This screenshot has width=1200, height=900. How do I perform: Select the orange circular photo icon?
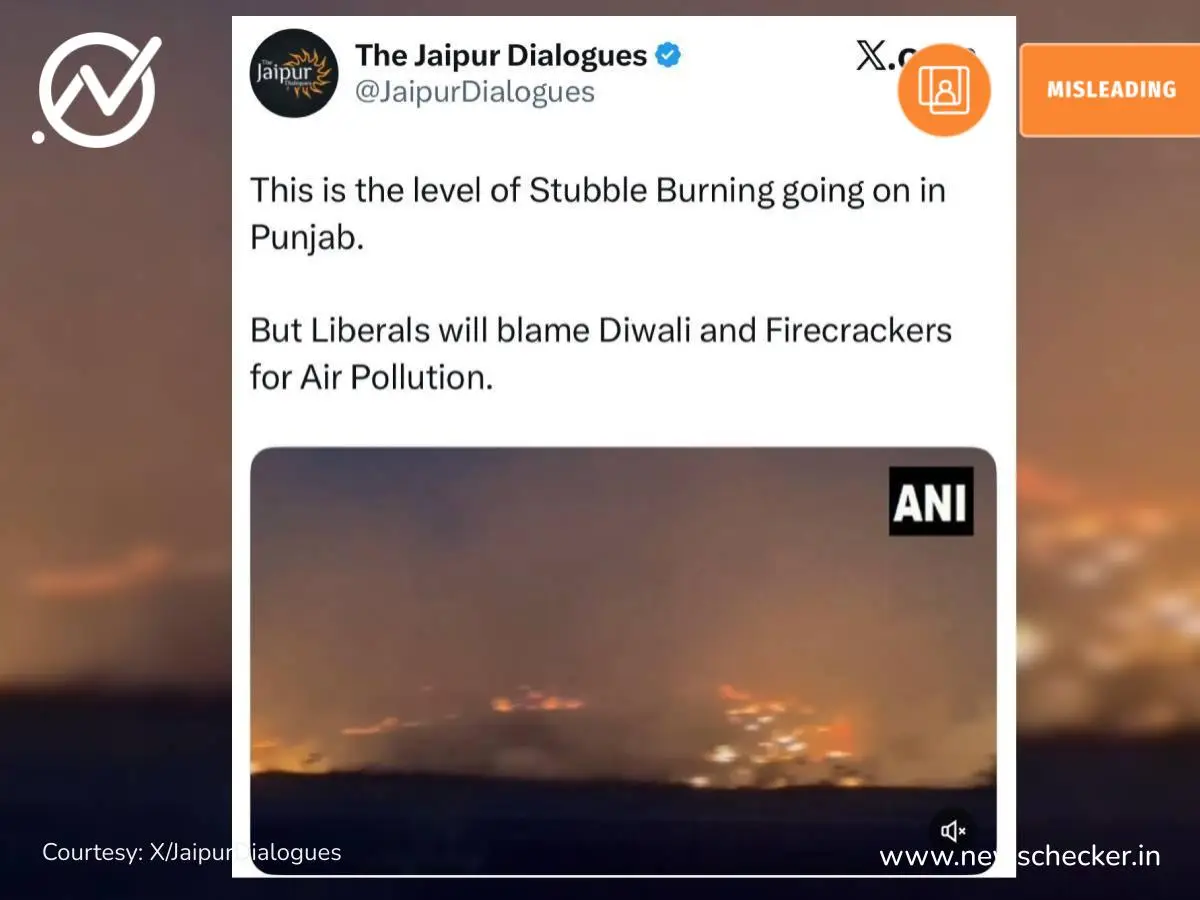[x=943, y=90]
